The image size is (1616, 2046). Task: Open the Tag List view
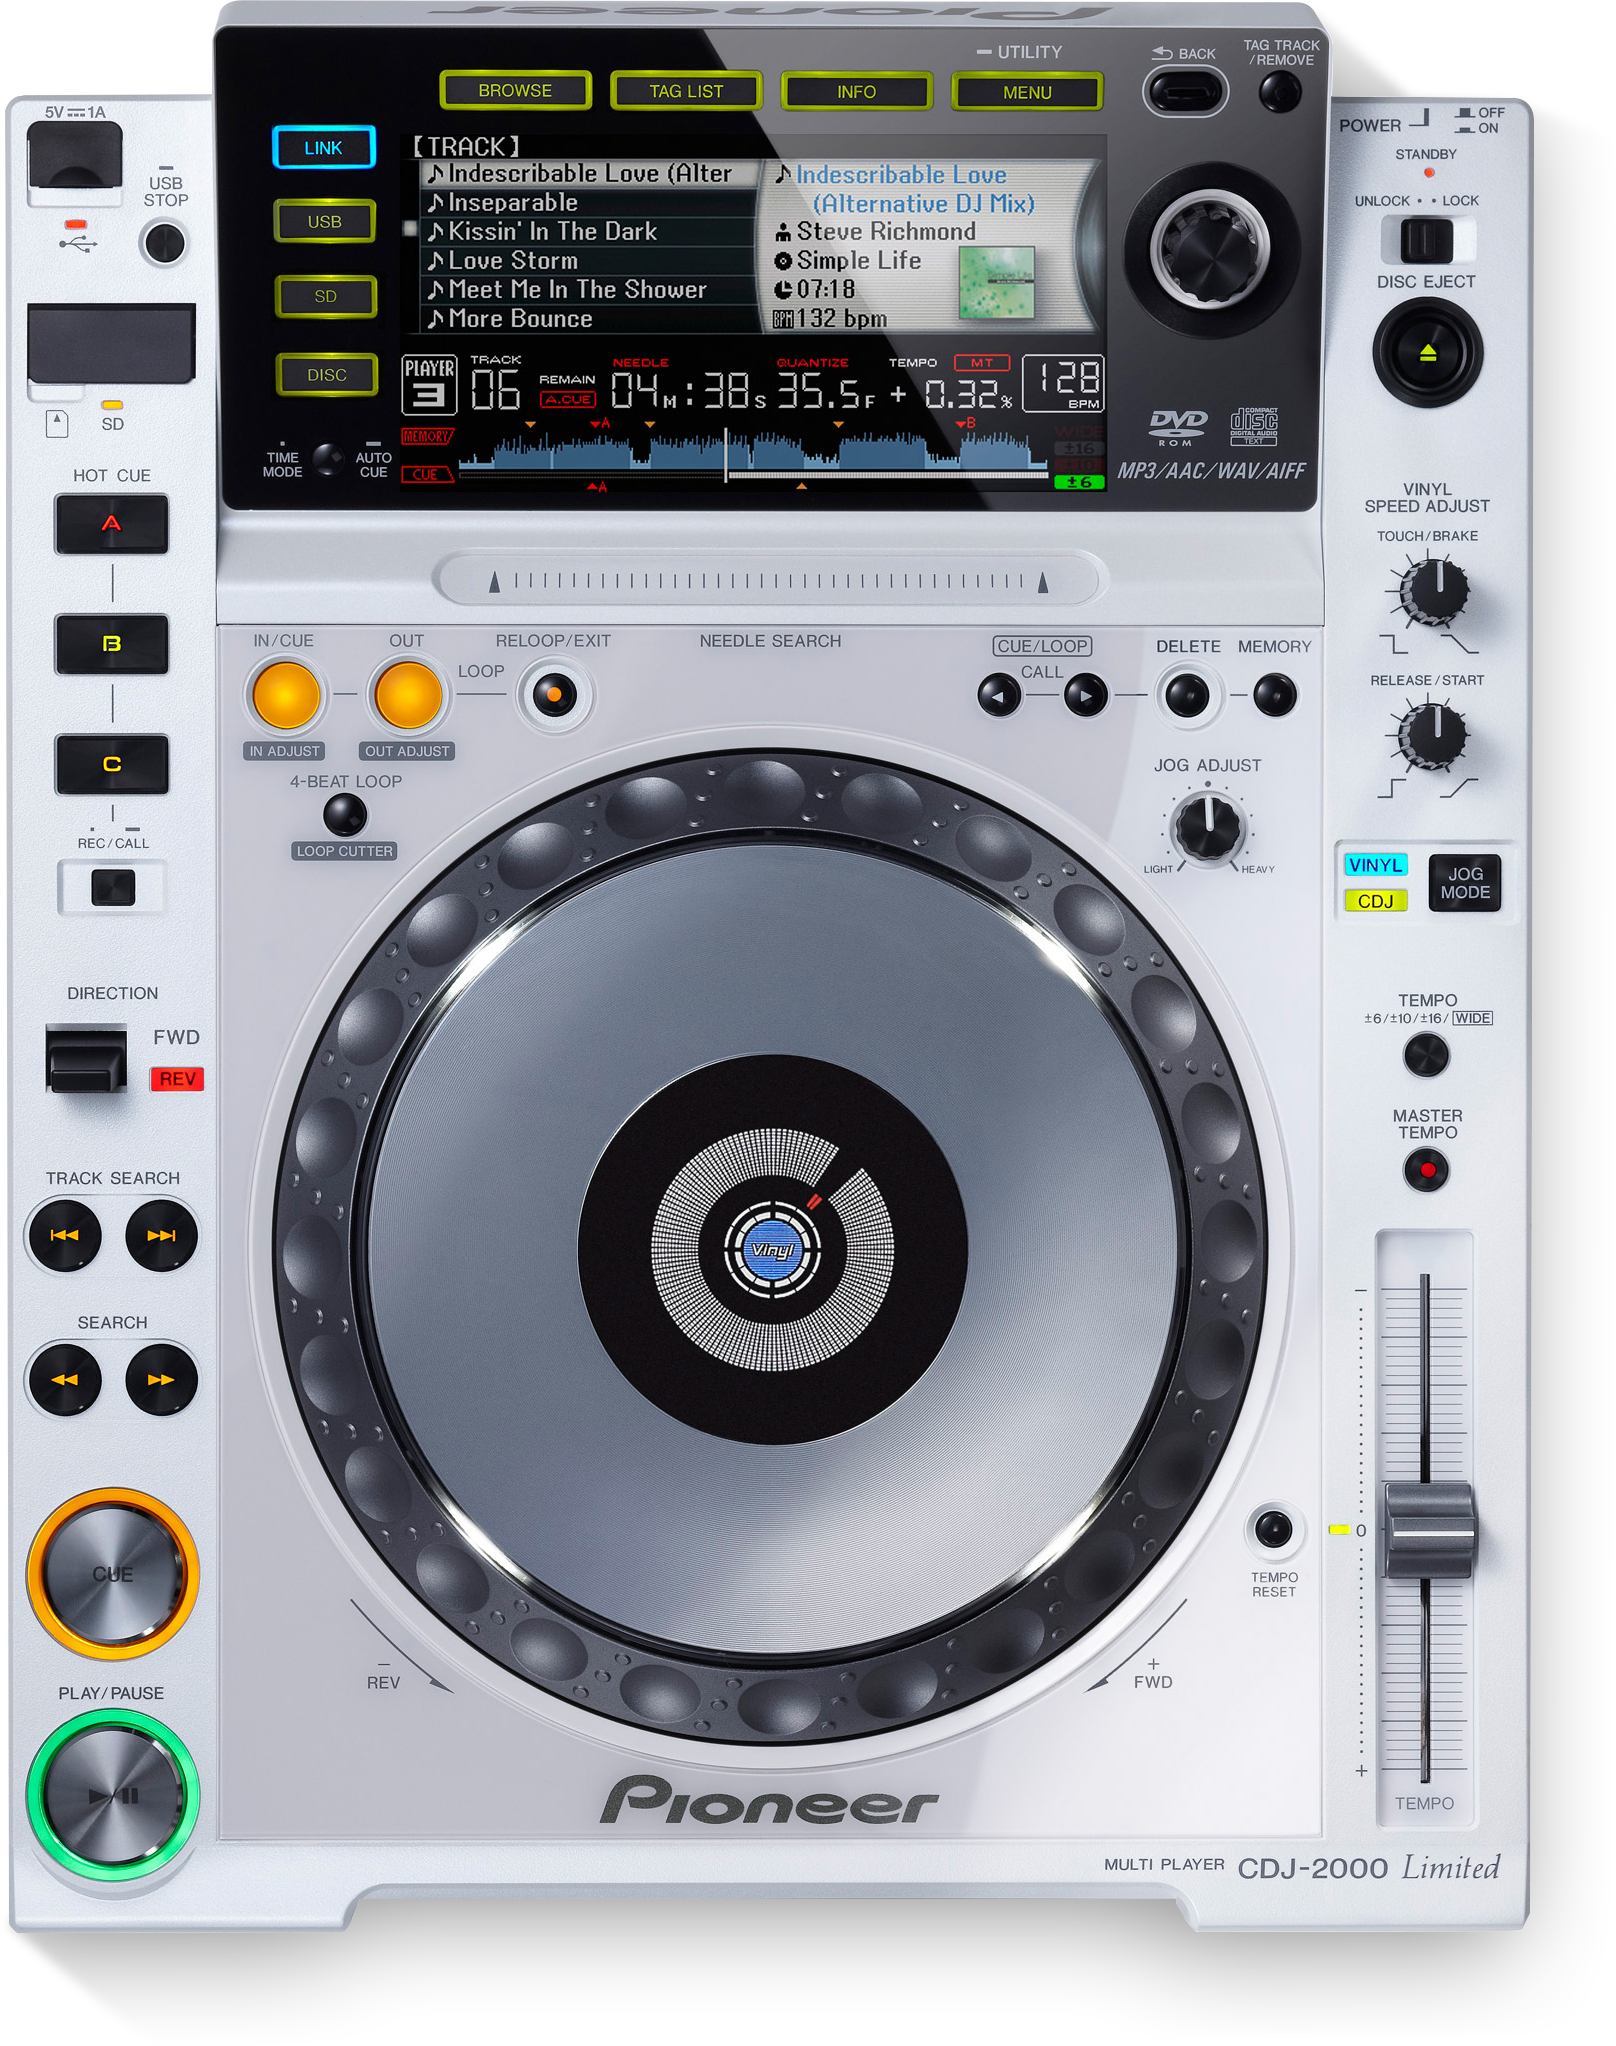[686, 92]
